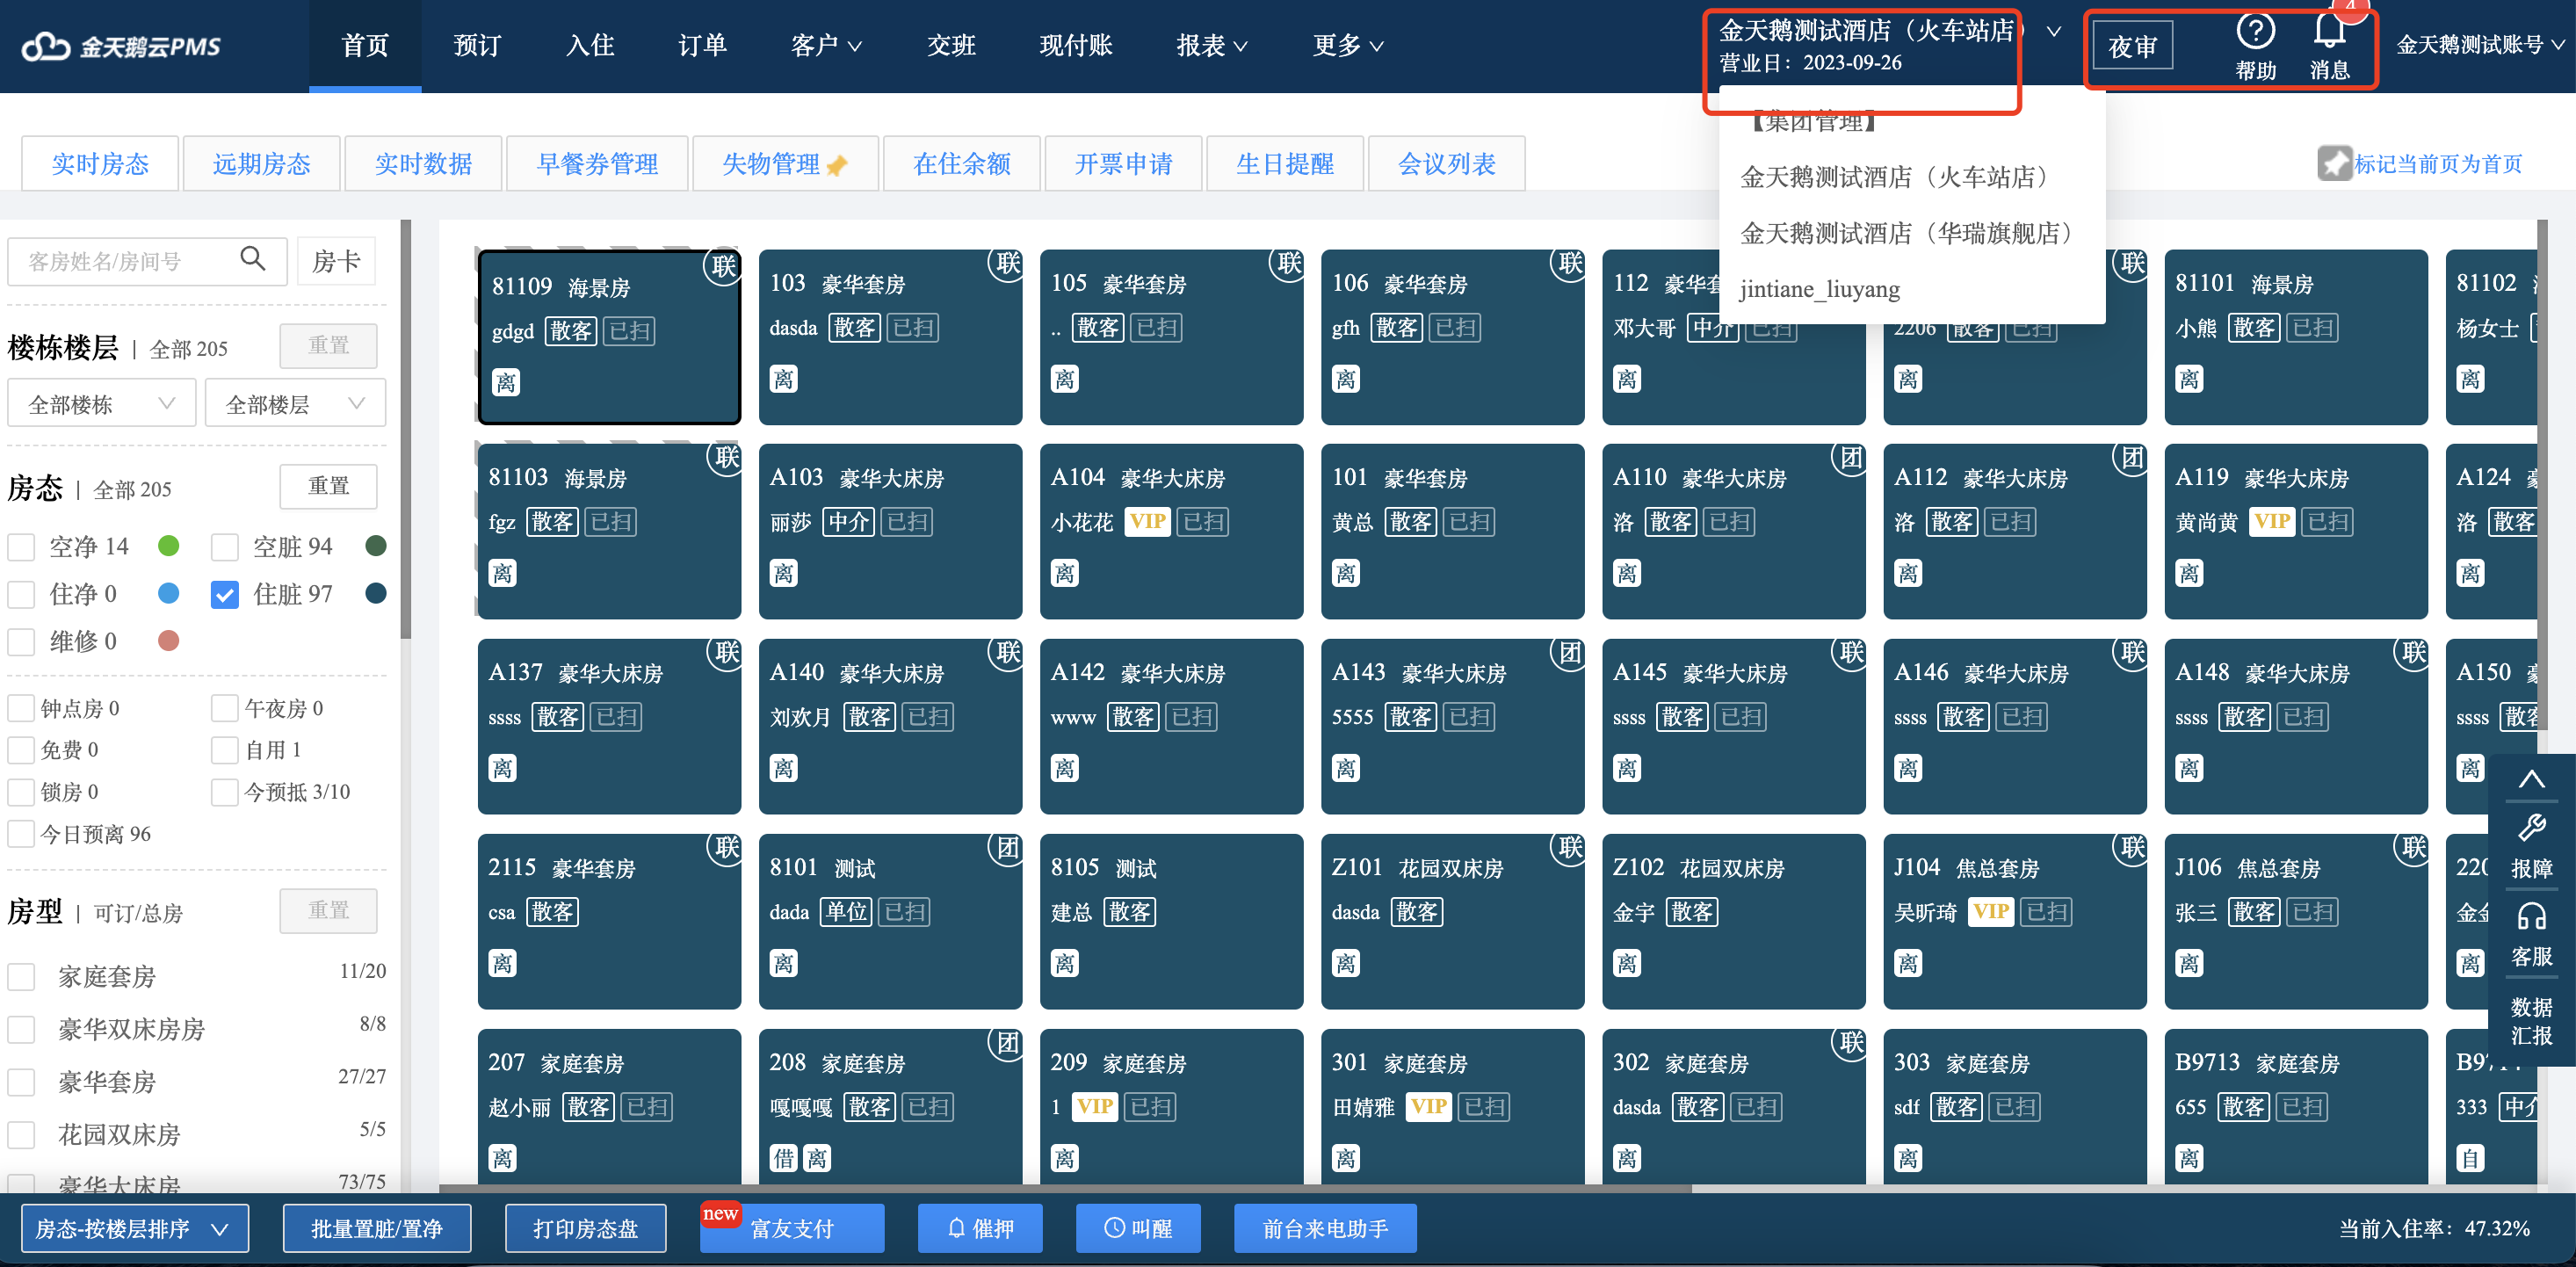Click the scroll-to-top arrow icon
Image resolution: width=2576 pixels, height=1267 pixels.
coord(2531,779)
